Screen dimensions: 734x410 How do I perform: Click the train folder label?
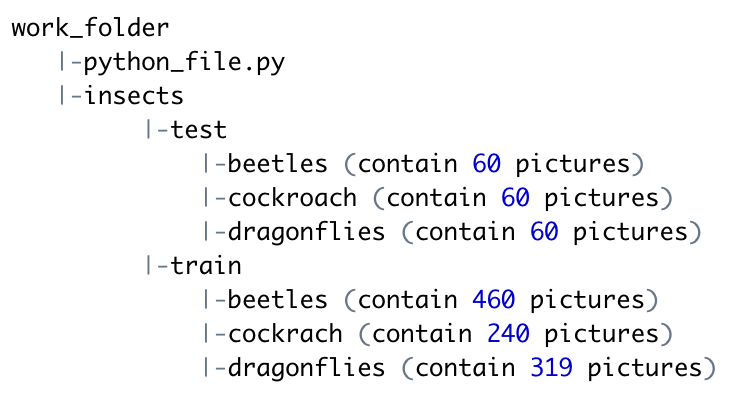pyautogui.click(x=206, y=266)
